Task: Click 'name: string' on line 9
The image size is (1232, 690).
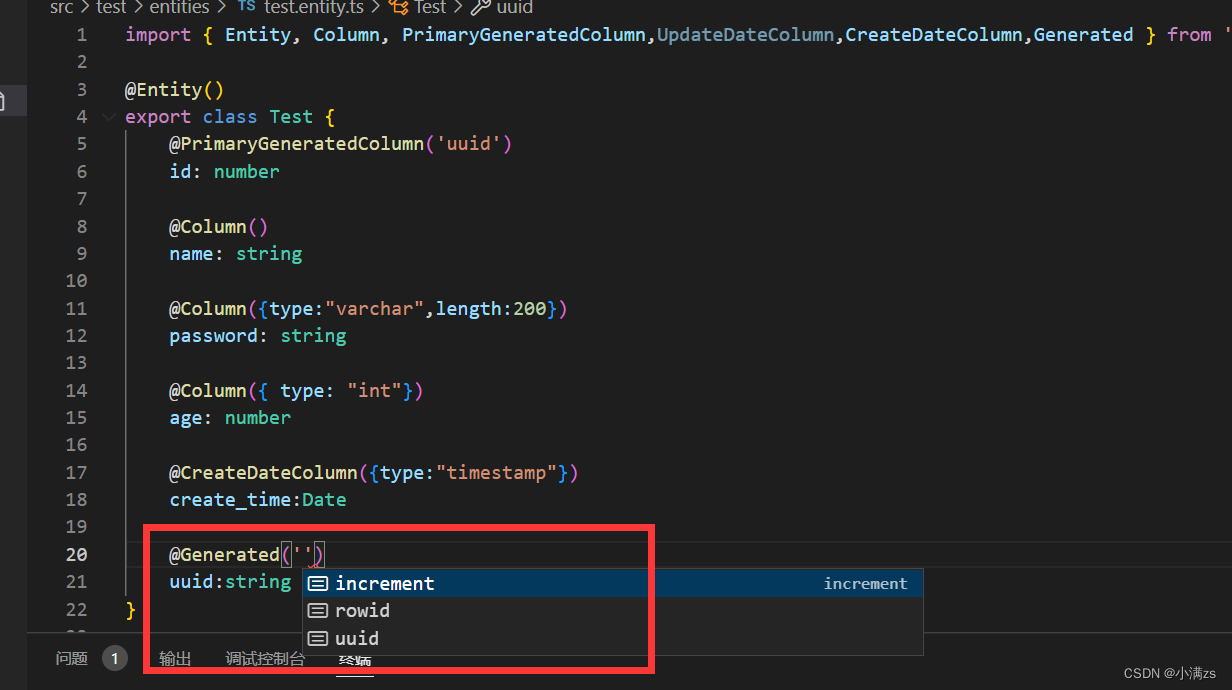Action: coord(235,254)
